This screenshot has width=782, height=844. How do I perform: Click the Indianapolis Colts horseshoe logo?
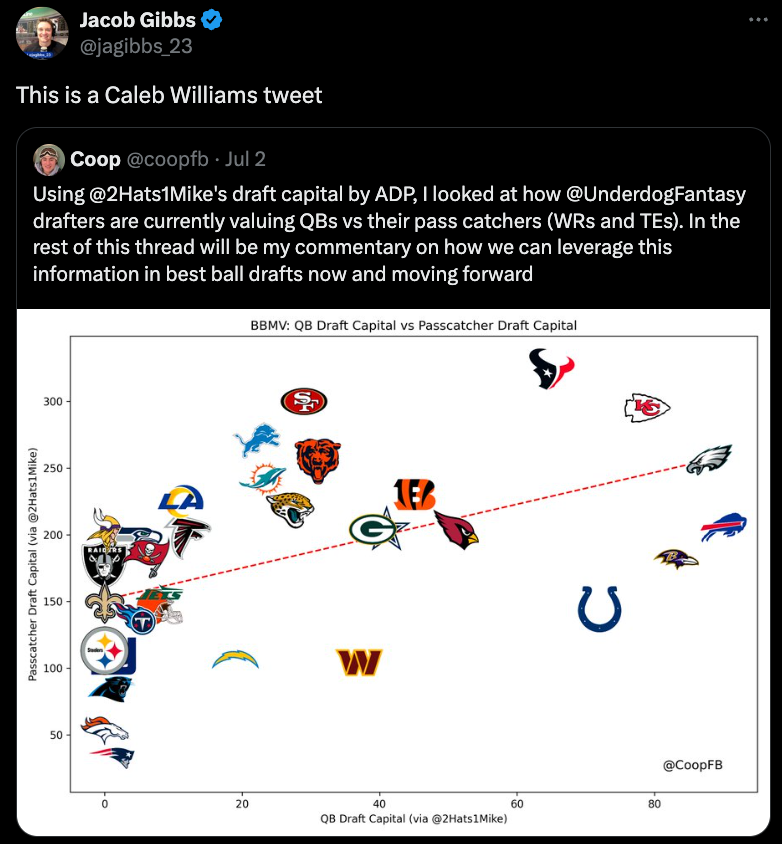pos(600,609)
